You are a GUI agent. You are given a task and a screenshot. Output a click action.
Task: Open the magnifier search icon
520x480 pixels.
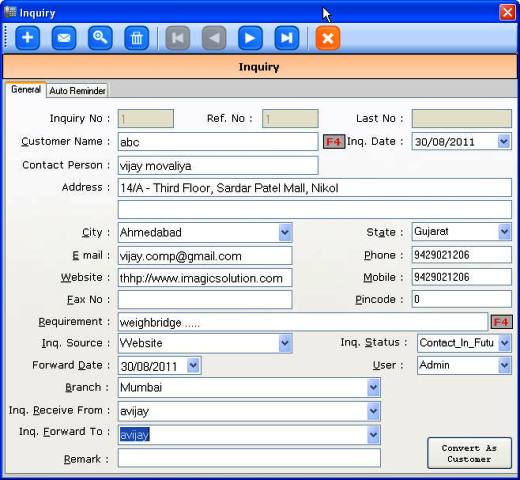[100, 38]
